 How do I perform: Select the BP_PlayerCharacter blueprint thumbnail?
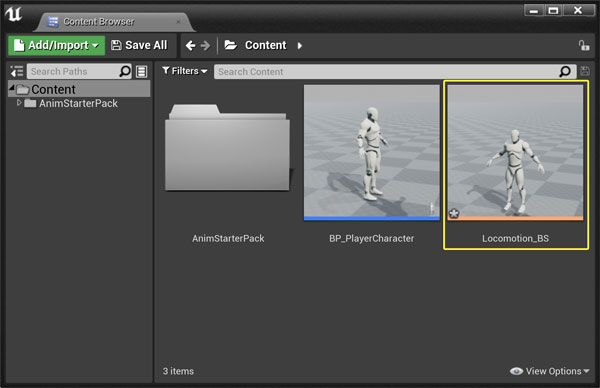point(372,153)
